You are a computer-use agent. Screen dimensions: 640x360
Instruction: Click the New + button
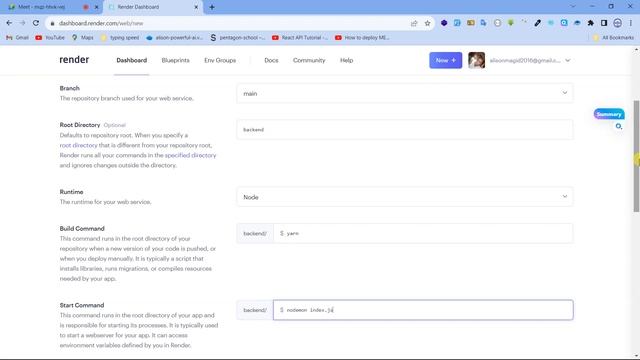(x=445, y=60)
